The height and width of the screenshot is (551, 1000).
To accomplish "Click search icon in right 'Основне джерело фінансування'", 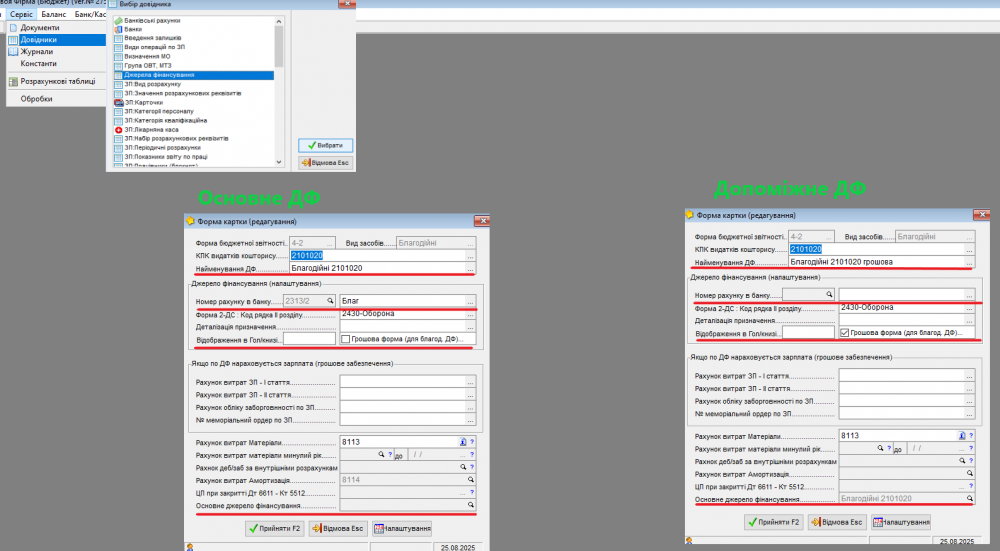I will (968, 497).
